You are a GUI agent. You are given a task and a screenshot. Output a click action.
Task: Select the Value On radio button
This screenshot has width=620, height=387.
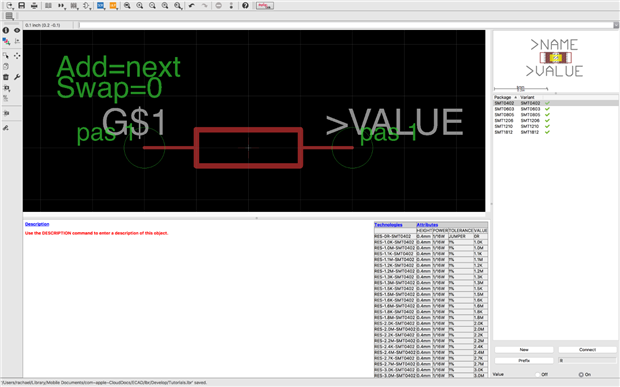(581, 374)
